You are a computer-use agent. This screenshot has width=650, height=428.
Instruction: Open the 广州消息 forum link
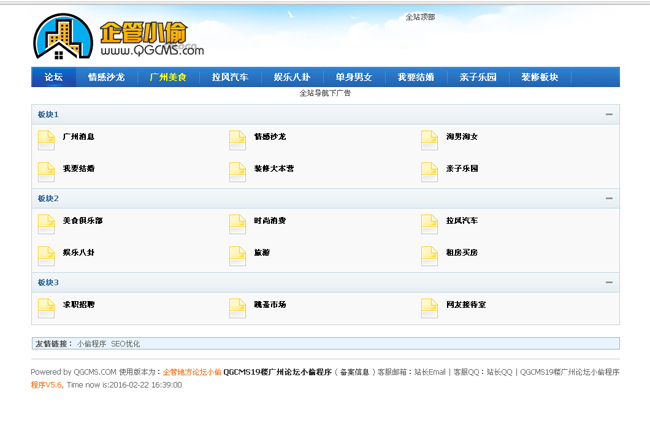coord(79,136)
